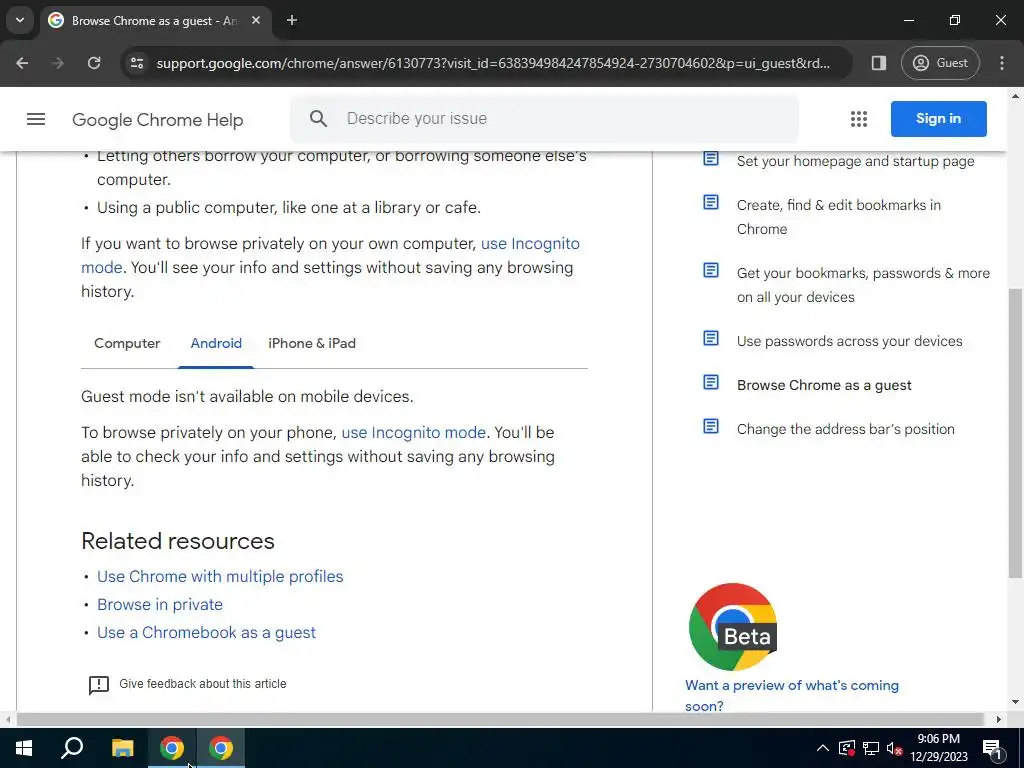Click the vertical scrollbar up arrow

1015,96
